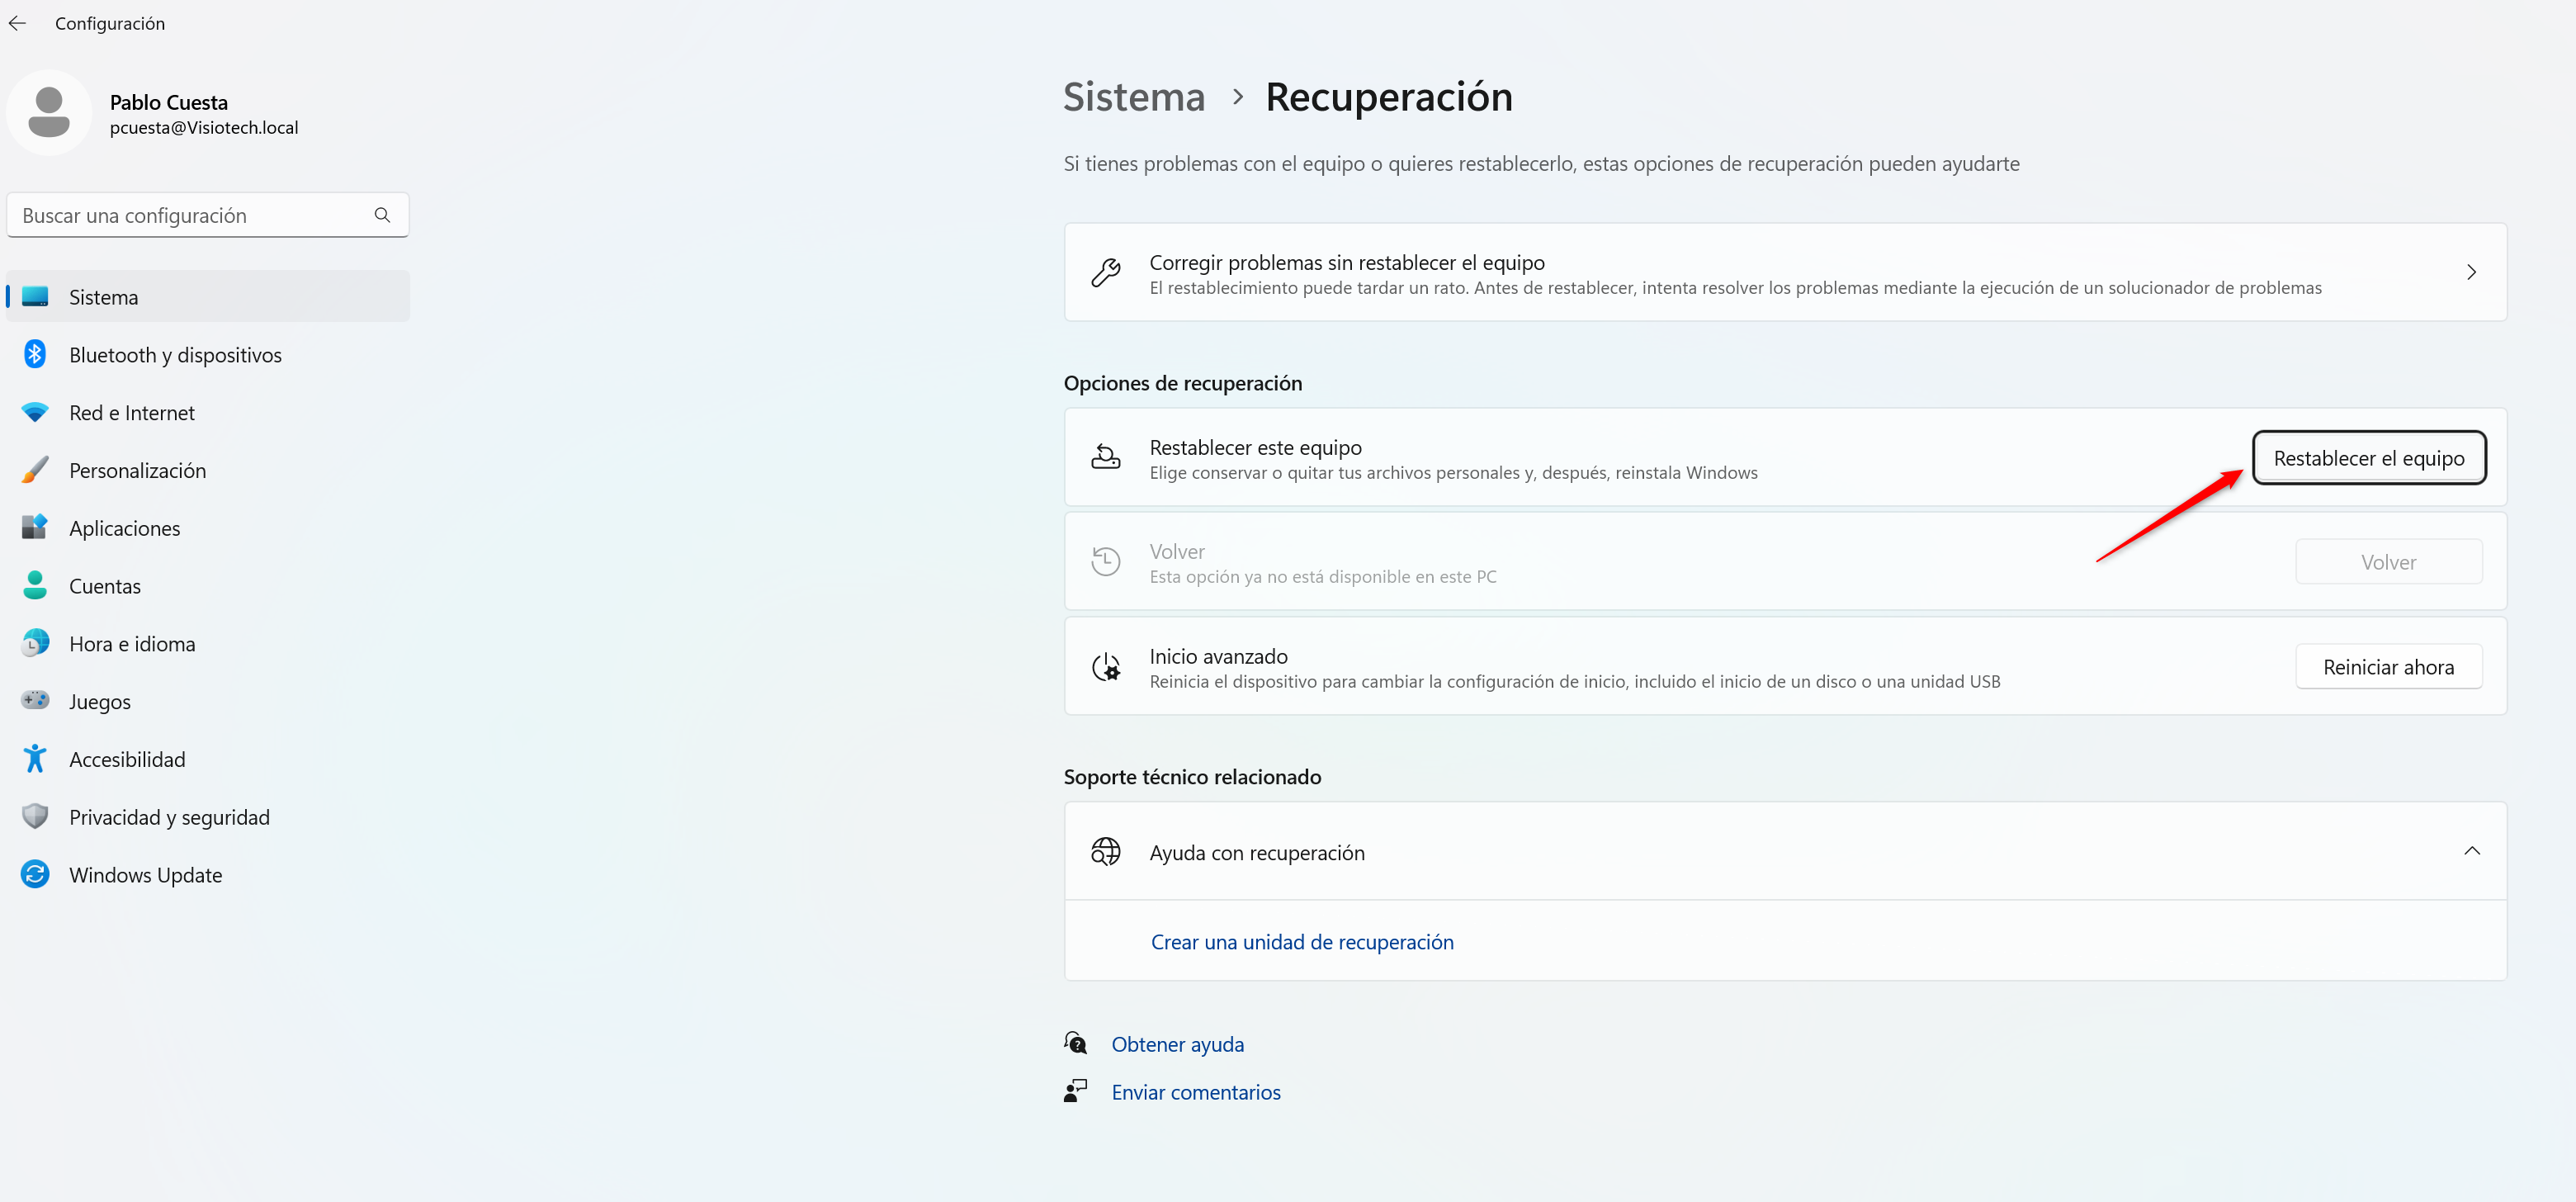The width and height of the screenshot is (2576, 1202).
Task: Click the pcuesta@Visiotech.local account text
Action: point(204,128)
